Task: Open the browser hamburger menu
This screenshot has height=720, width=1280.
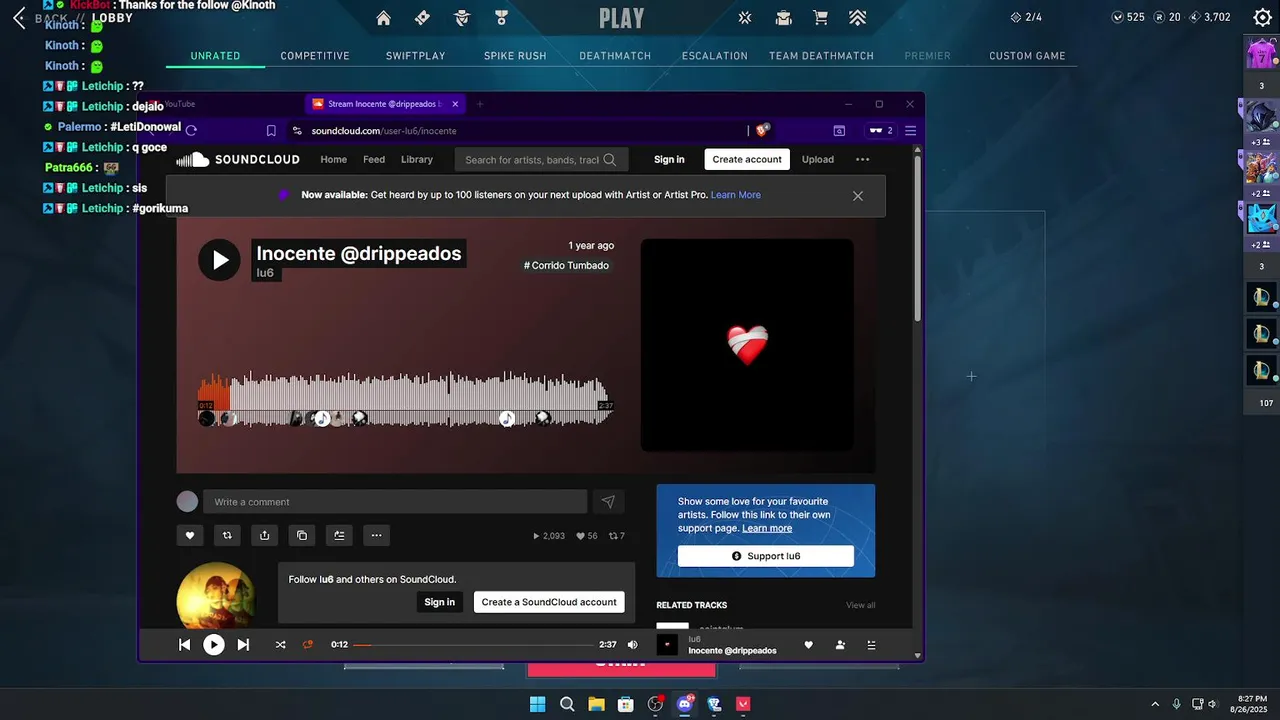Action: coord(910,130)
